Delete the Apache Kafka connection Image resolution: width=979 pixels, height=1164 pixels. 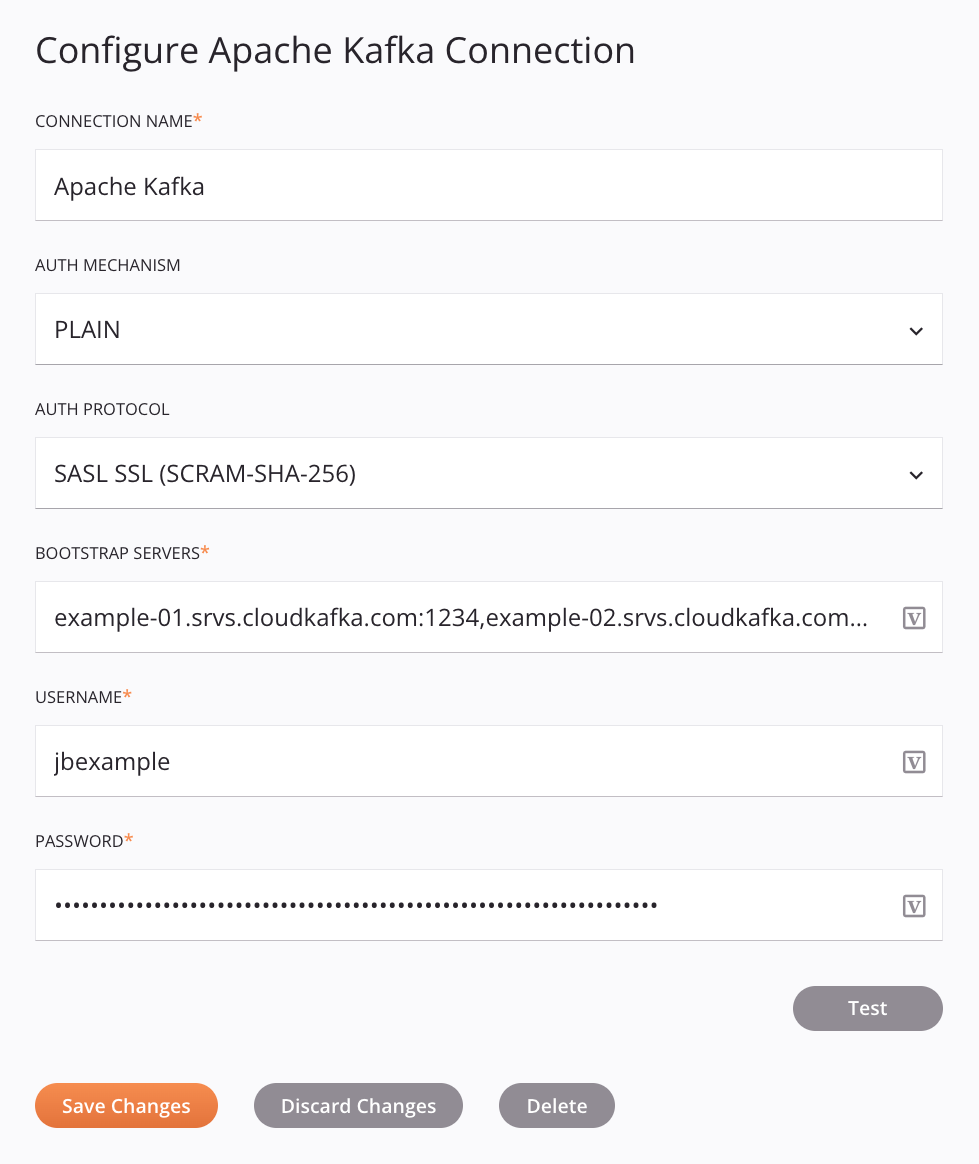557,1105
